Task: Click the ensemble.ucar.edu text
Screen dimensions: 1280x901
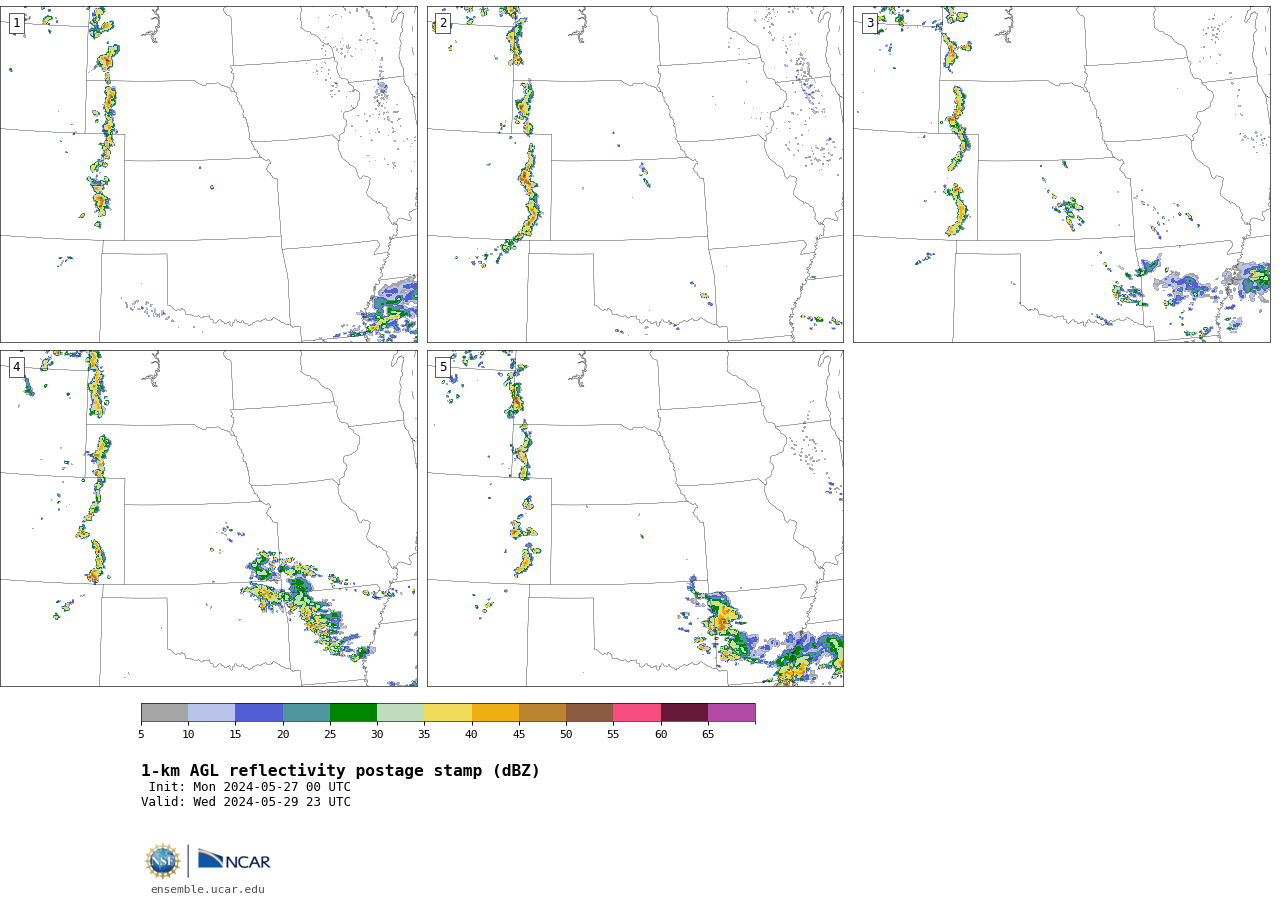Action: pos(208,890)
